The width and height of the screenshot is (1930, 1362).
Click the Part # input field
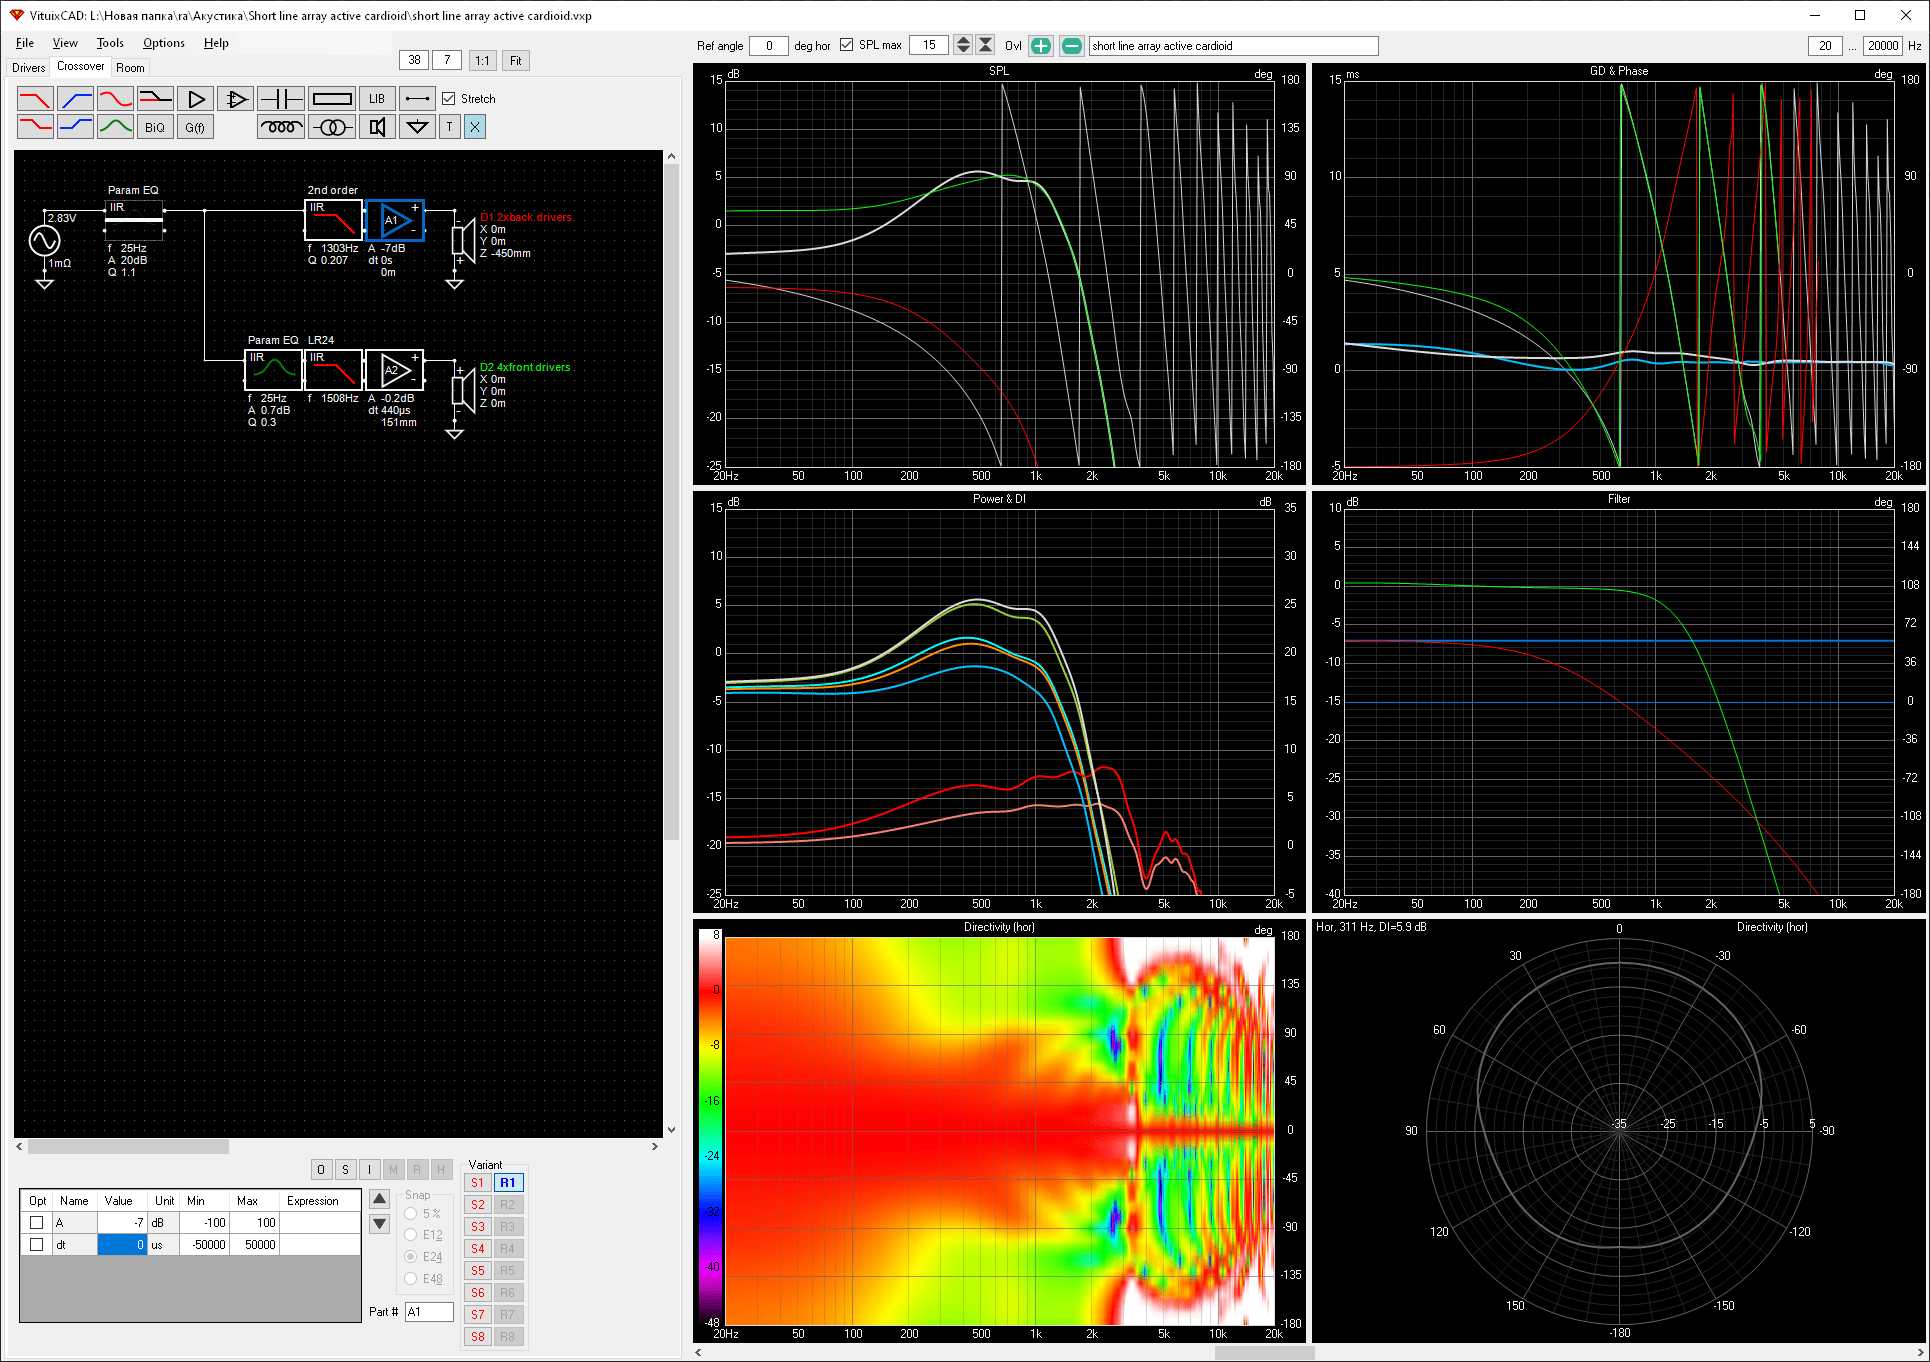[429, 1312]
